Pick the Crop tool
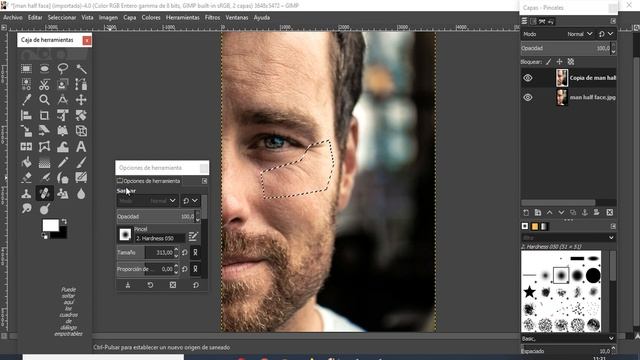This screenshot has height=360, width=640. coord(44,116)
